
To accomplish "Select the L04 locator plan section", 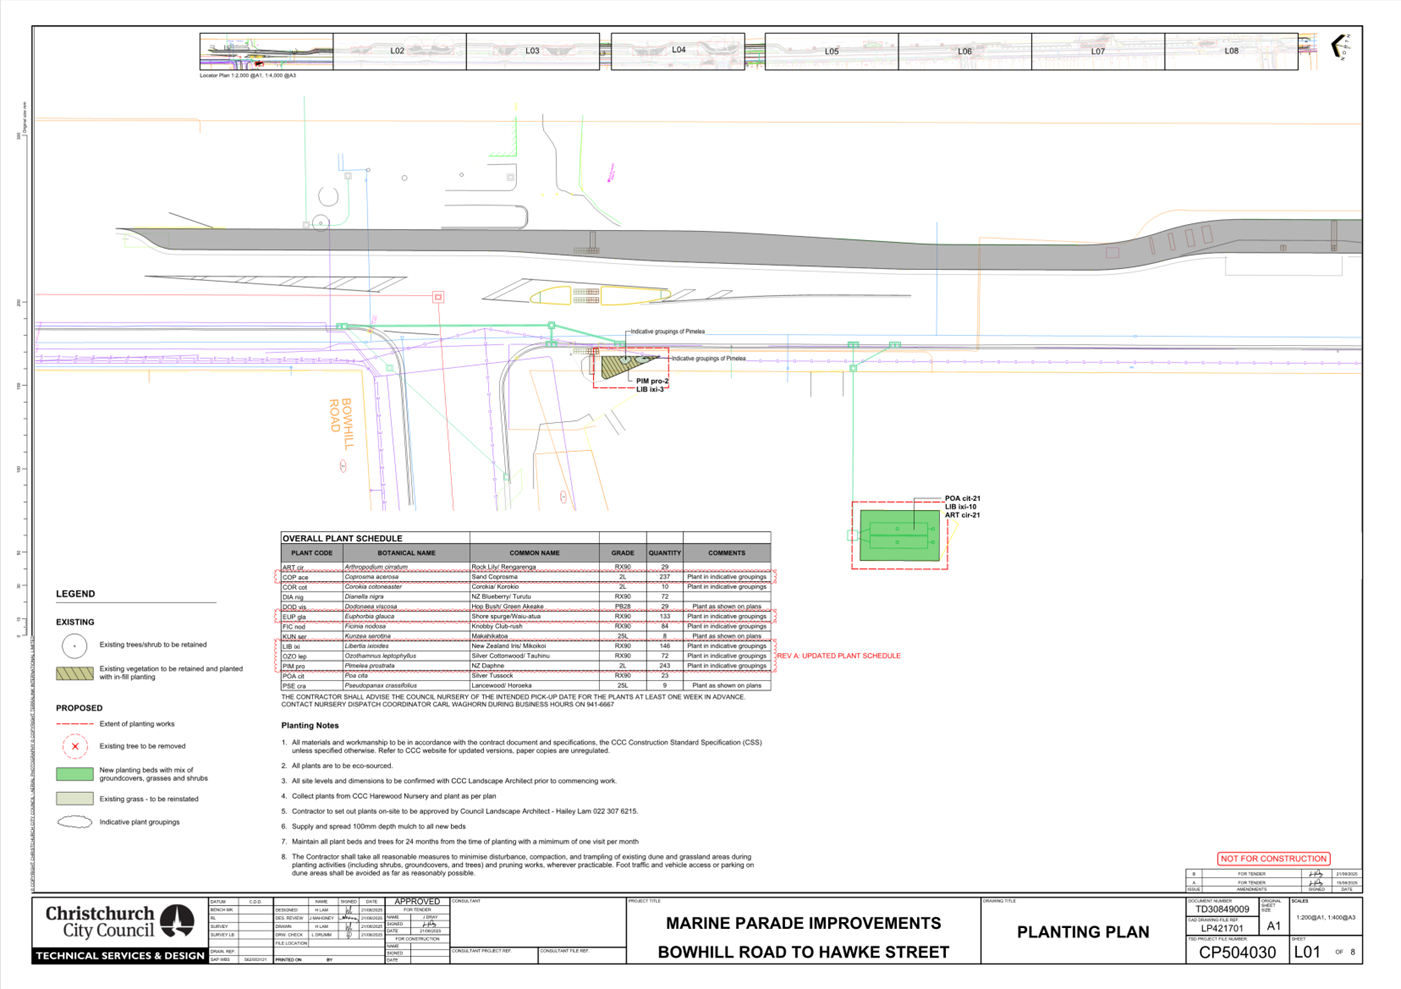I will point(678,50).
